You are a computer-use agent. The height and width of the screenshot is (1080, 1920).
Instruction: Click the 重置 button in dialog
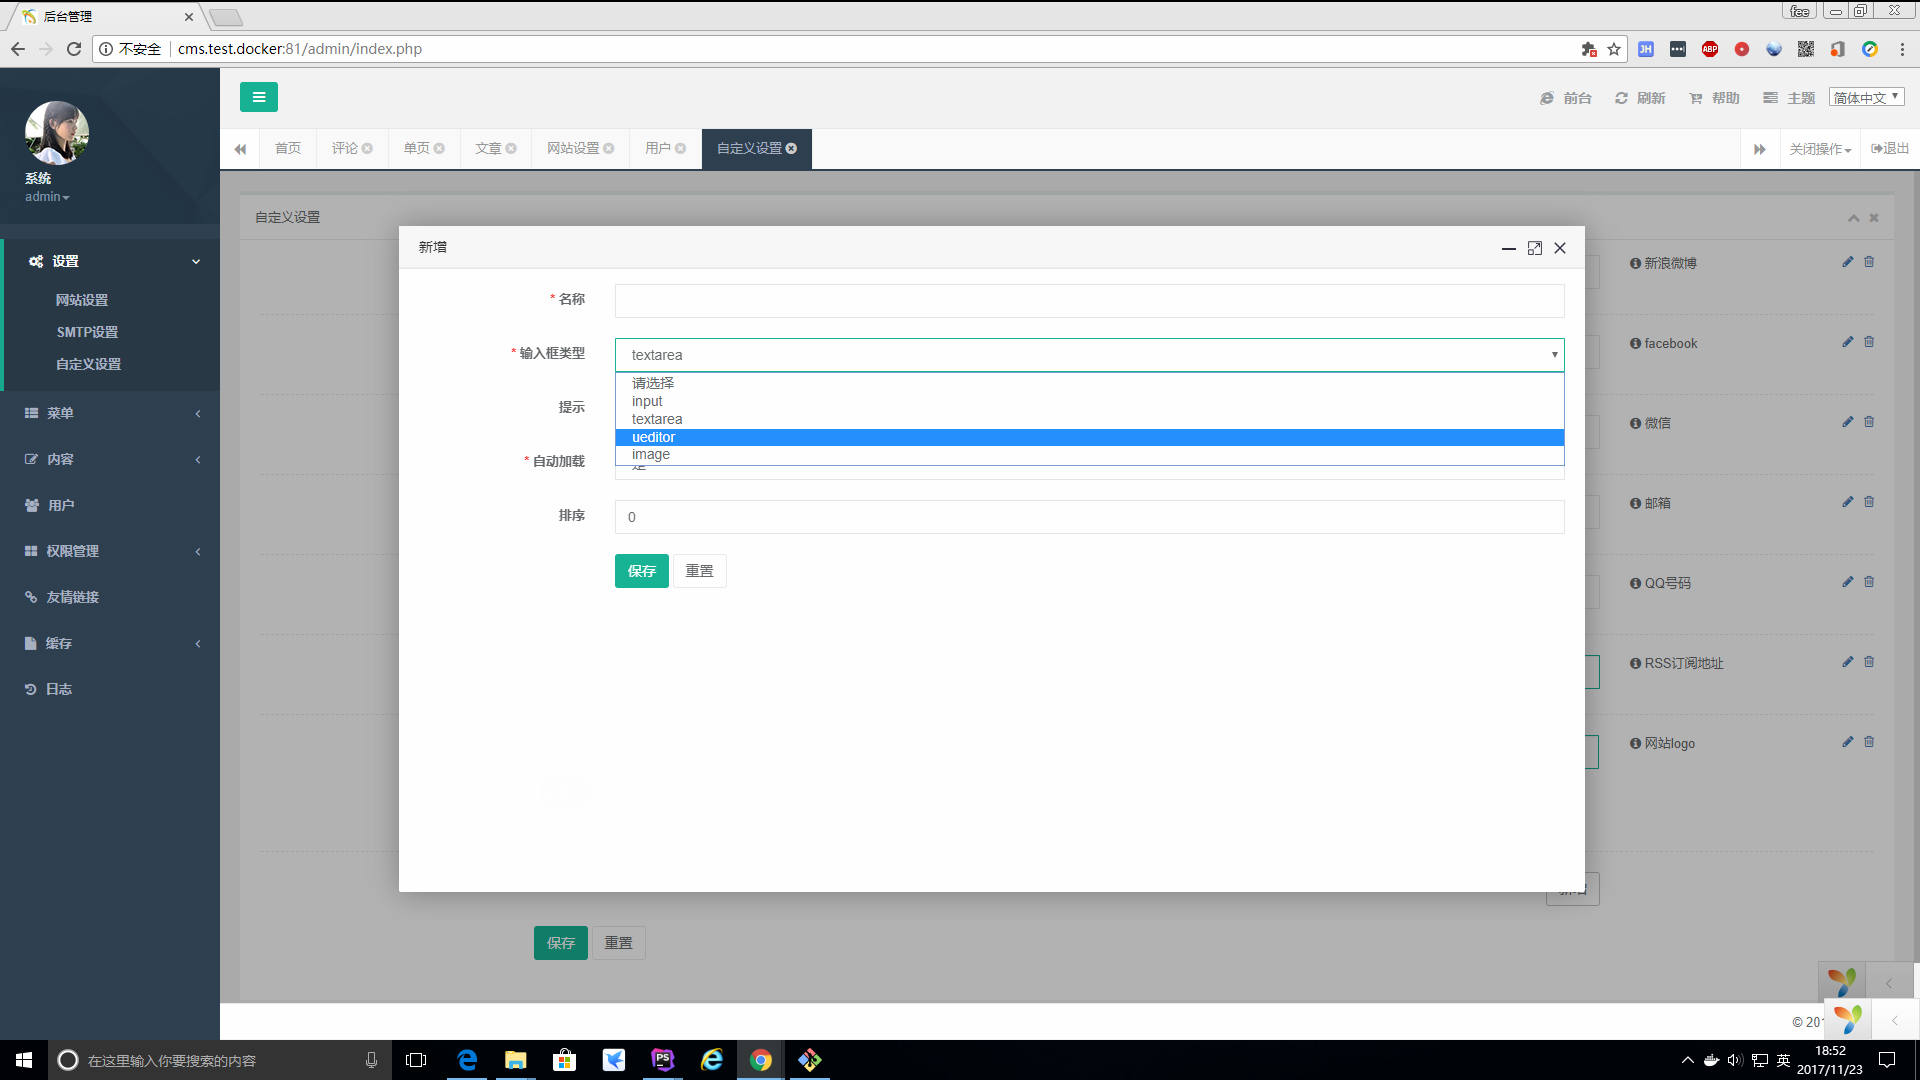[699, 571]
